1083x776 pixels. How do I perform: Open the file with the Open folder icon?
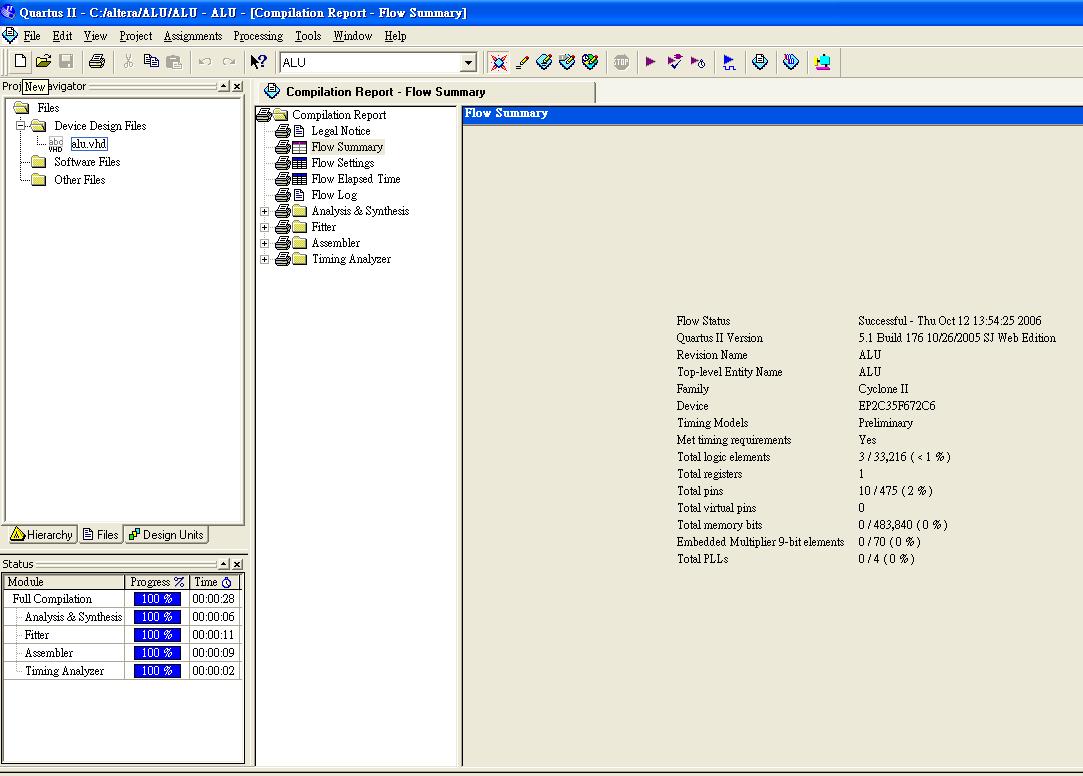click(43, 62)
